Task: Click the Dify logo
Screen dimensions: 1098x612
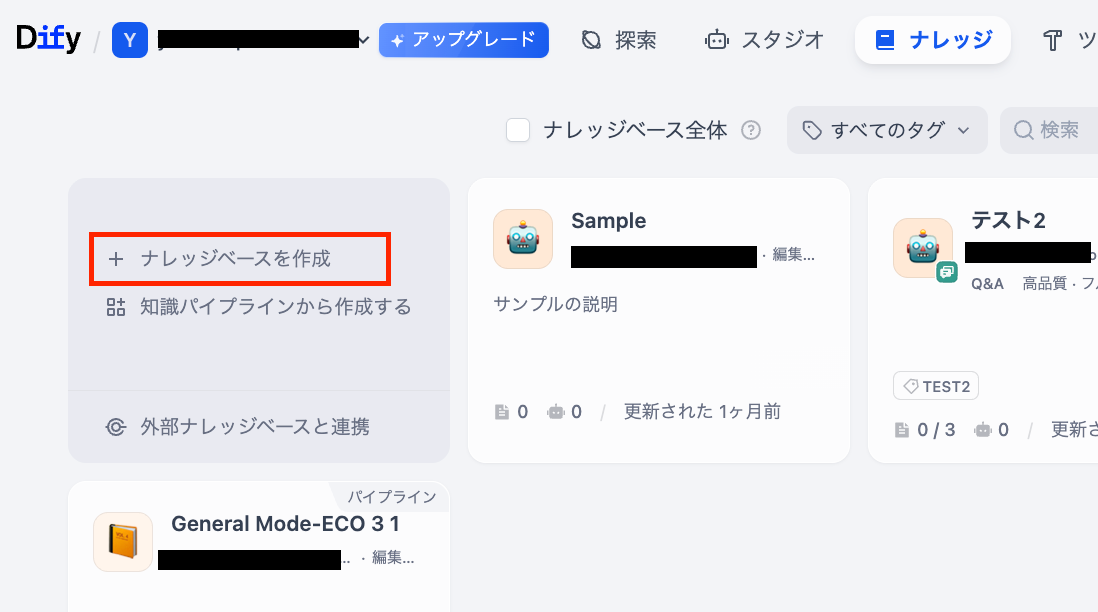Action: [48, 40]
